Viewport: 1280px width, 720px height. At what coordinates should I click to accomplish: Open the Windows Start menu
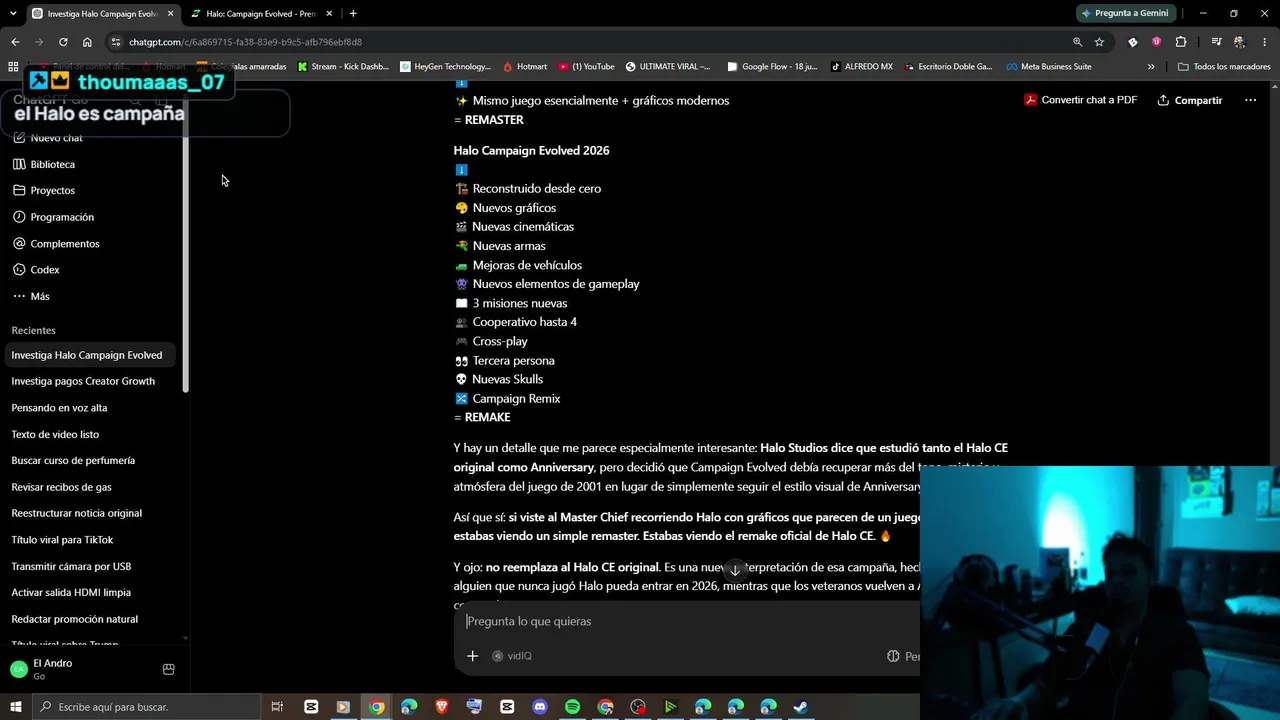point(15,707)
